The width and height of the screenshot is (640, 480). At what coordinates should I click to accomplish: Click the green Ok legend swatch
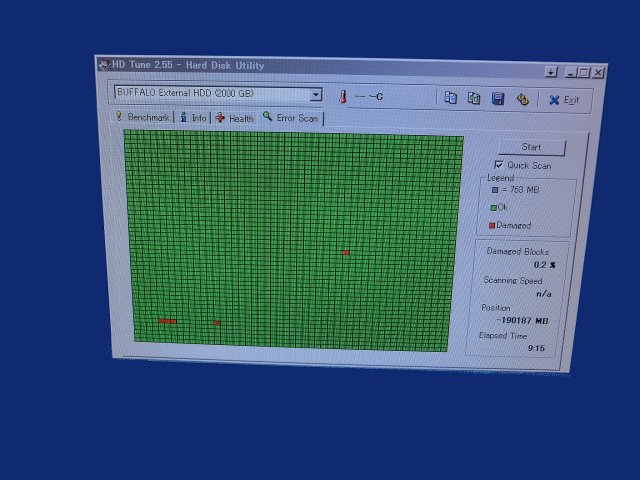[493, 207]
